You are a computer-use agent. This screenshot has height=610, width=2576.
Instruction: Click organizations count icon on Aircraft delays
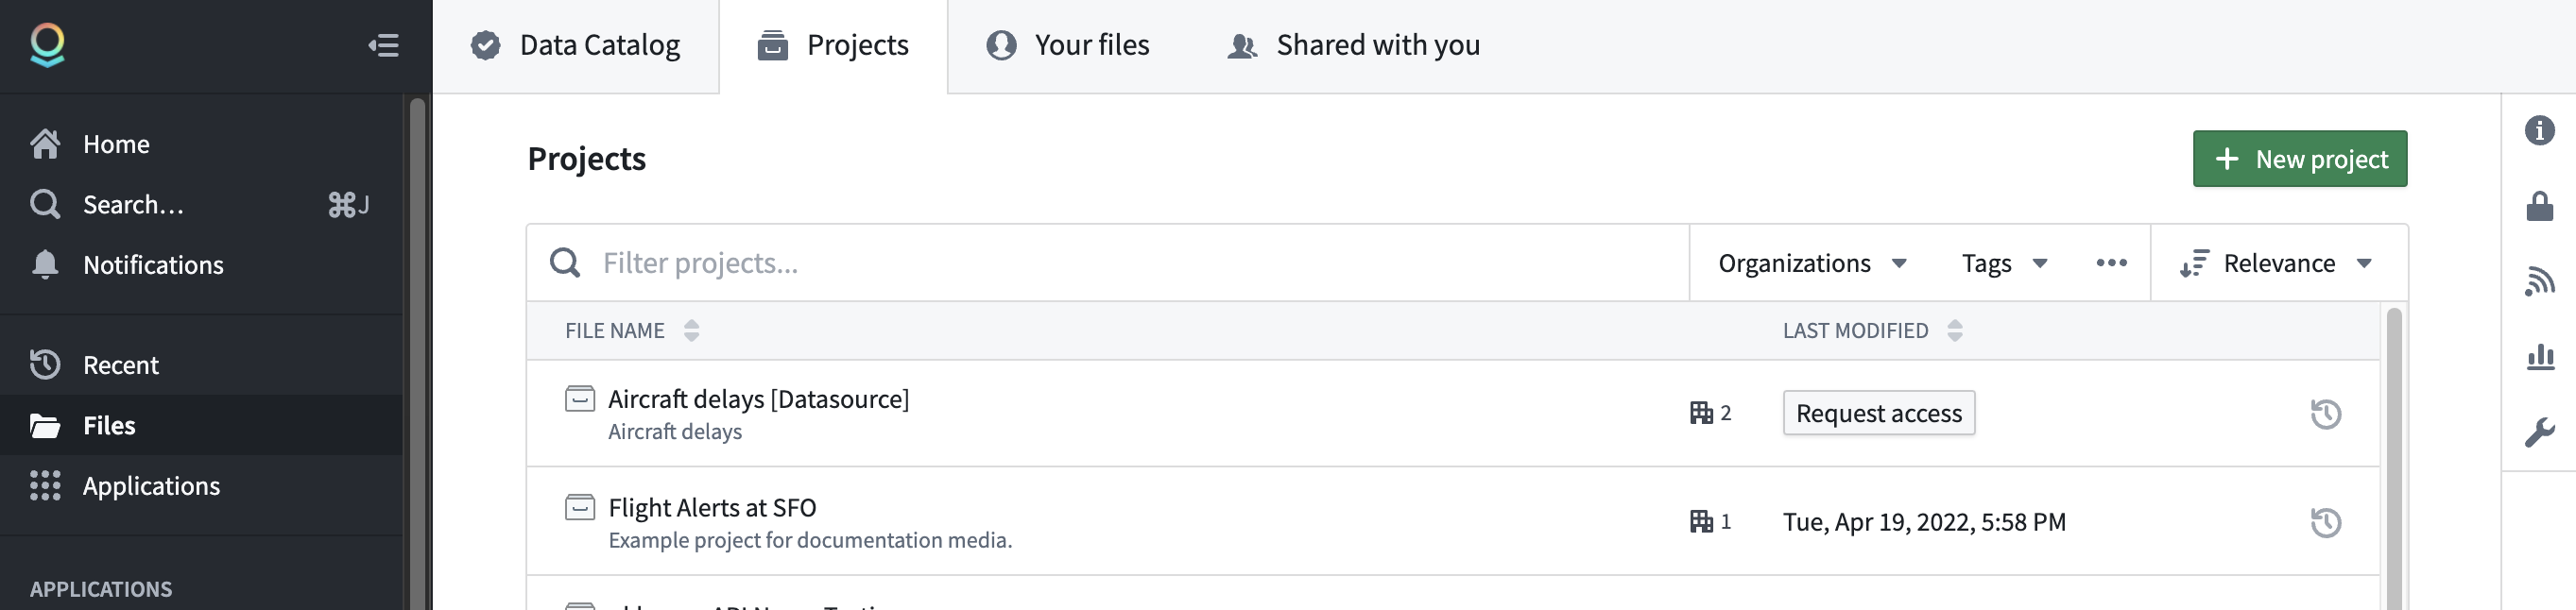(x=1709, y=413)
